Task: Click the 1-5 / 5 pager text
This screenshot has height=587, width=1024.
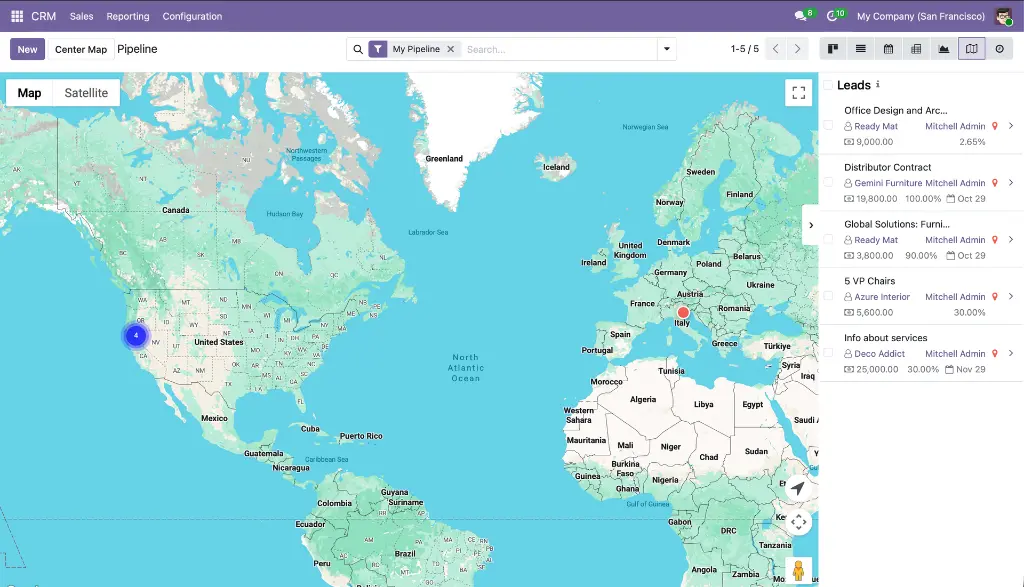Action: 744,49
